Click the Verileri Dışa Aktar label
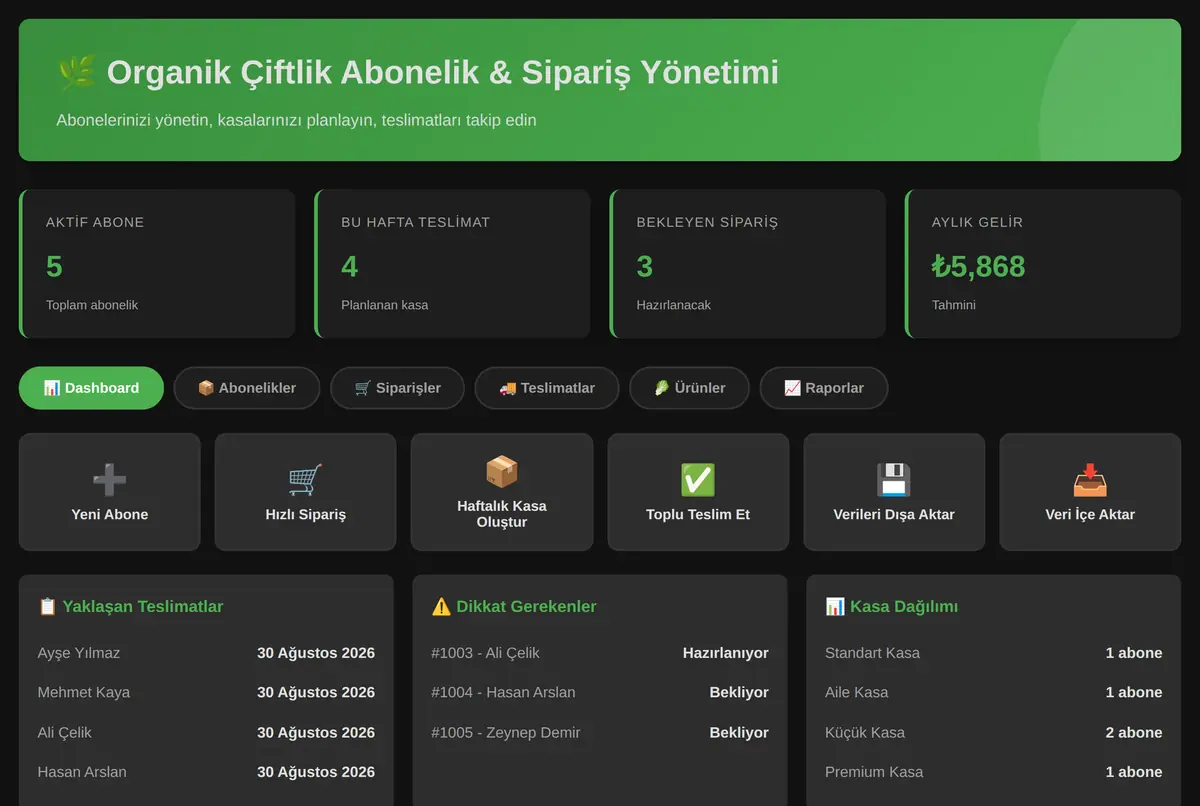The height and width of the screenshot is (806, 1200). tap(894, 514)
